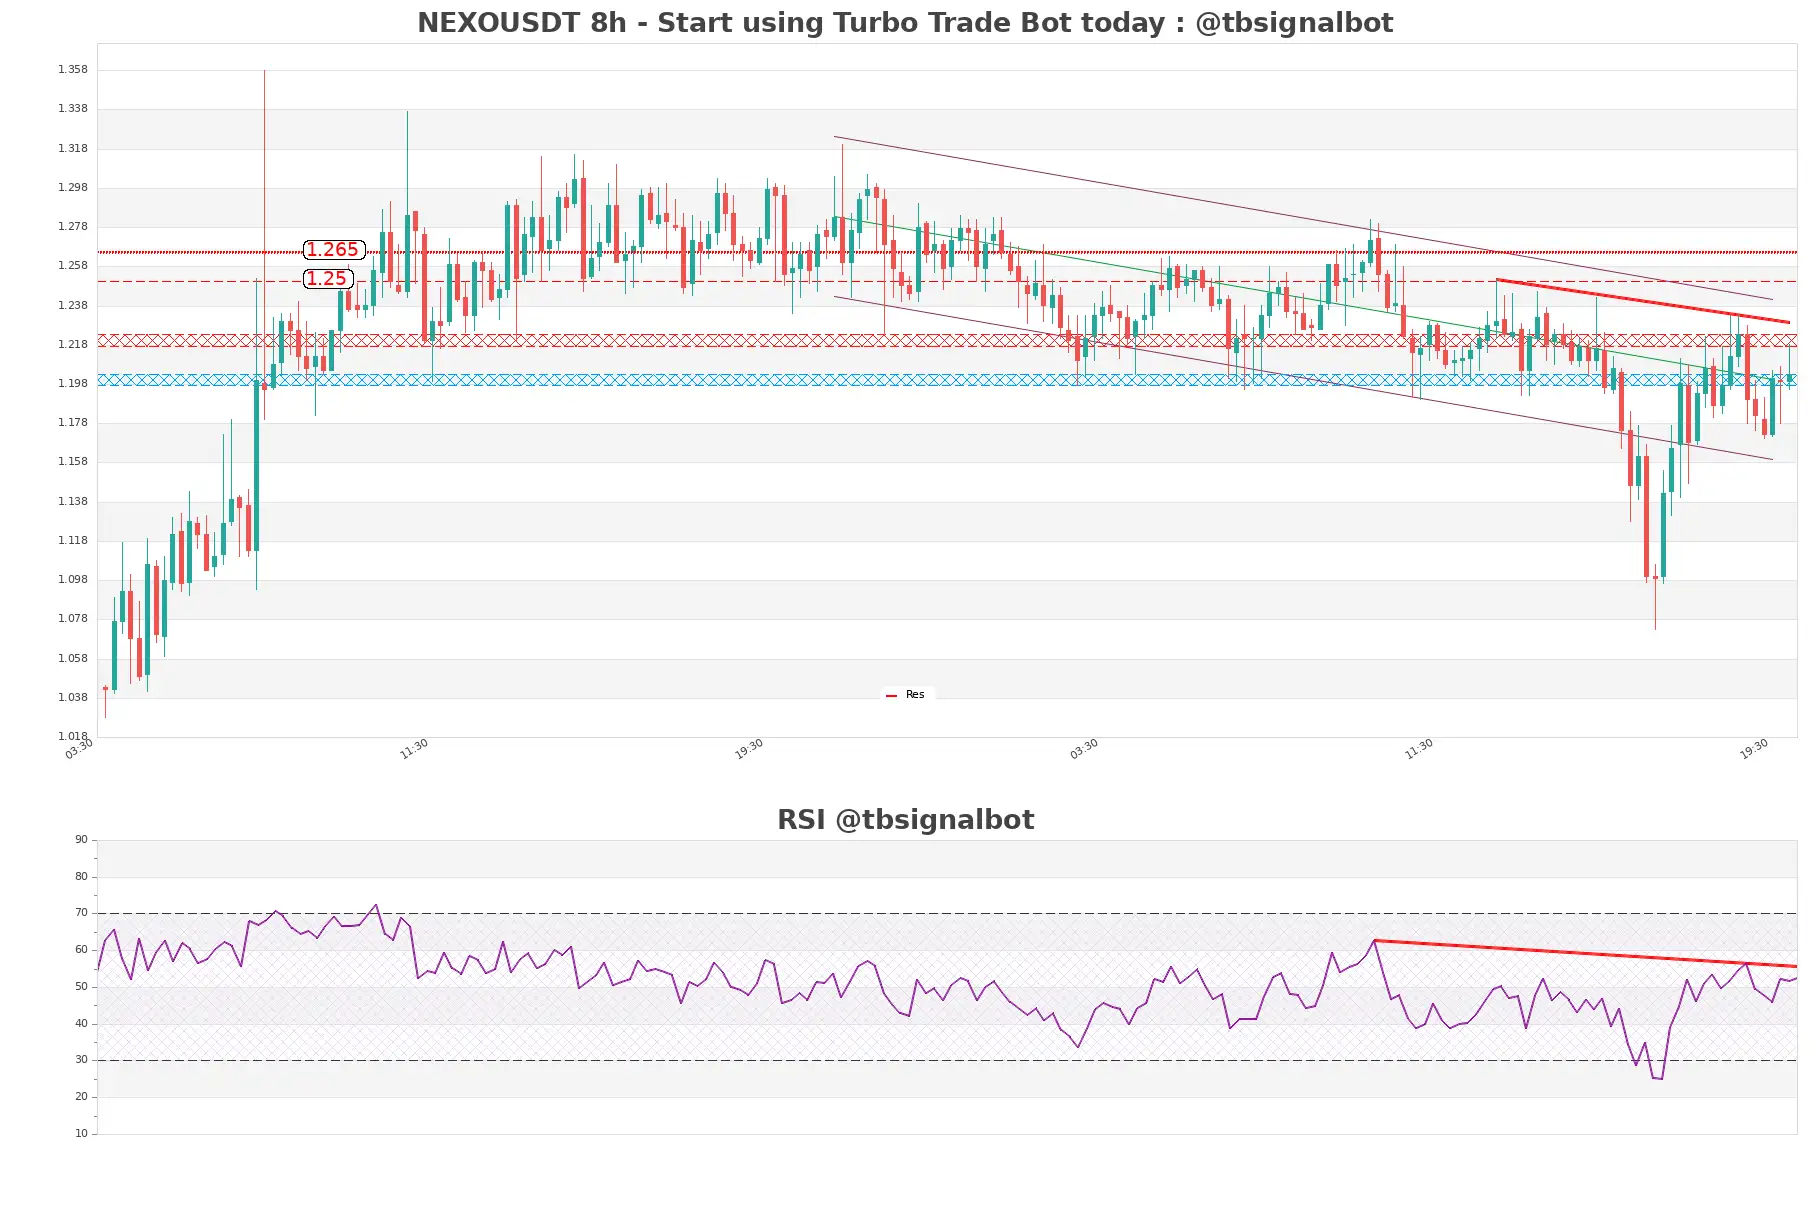
Task: Click the 1.018 price axis label
Action: [x=73, y=737]
